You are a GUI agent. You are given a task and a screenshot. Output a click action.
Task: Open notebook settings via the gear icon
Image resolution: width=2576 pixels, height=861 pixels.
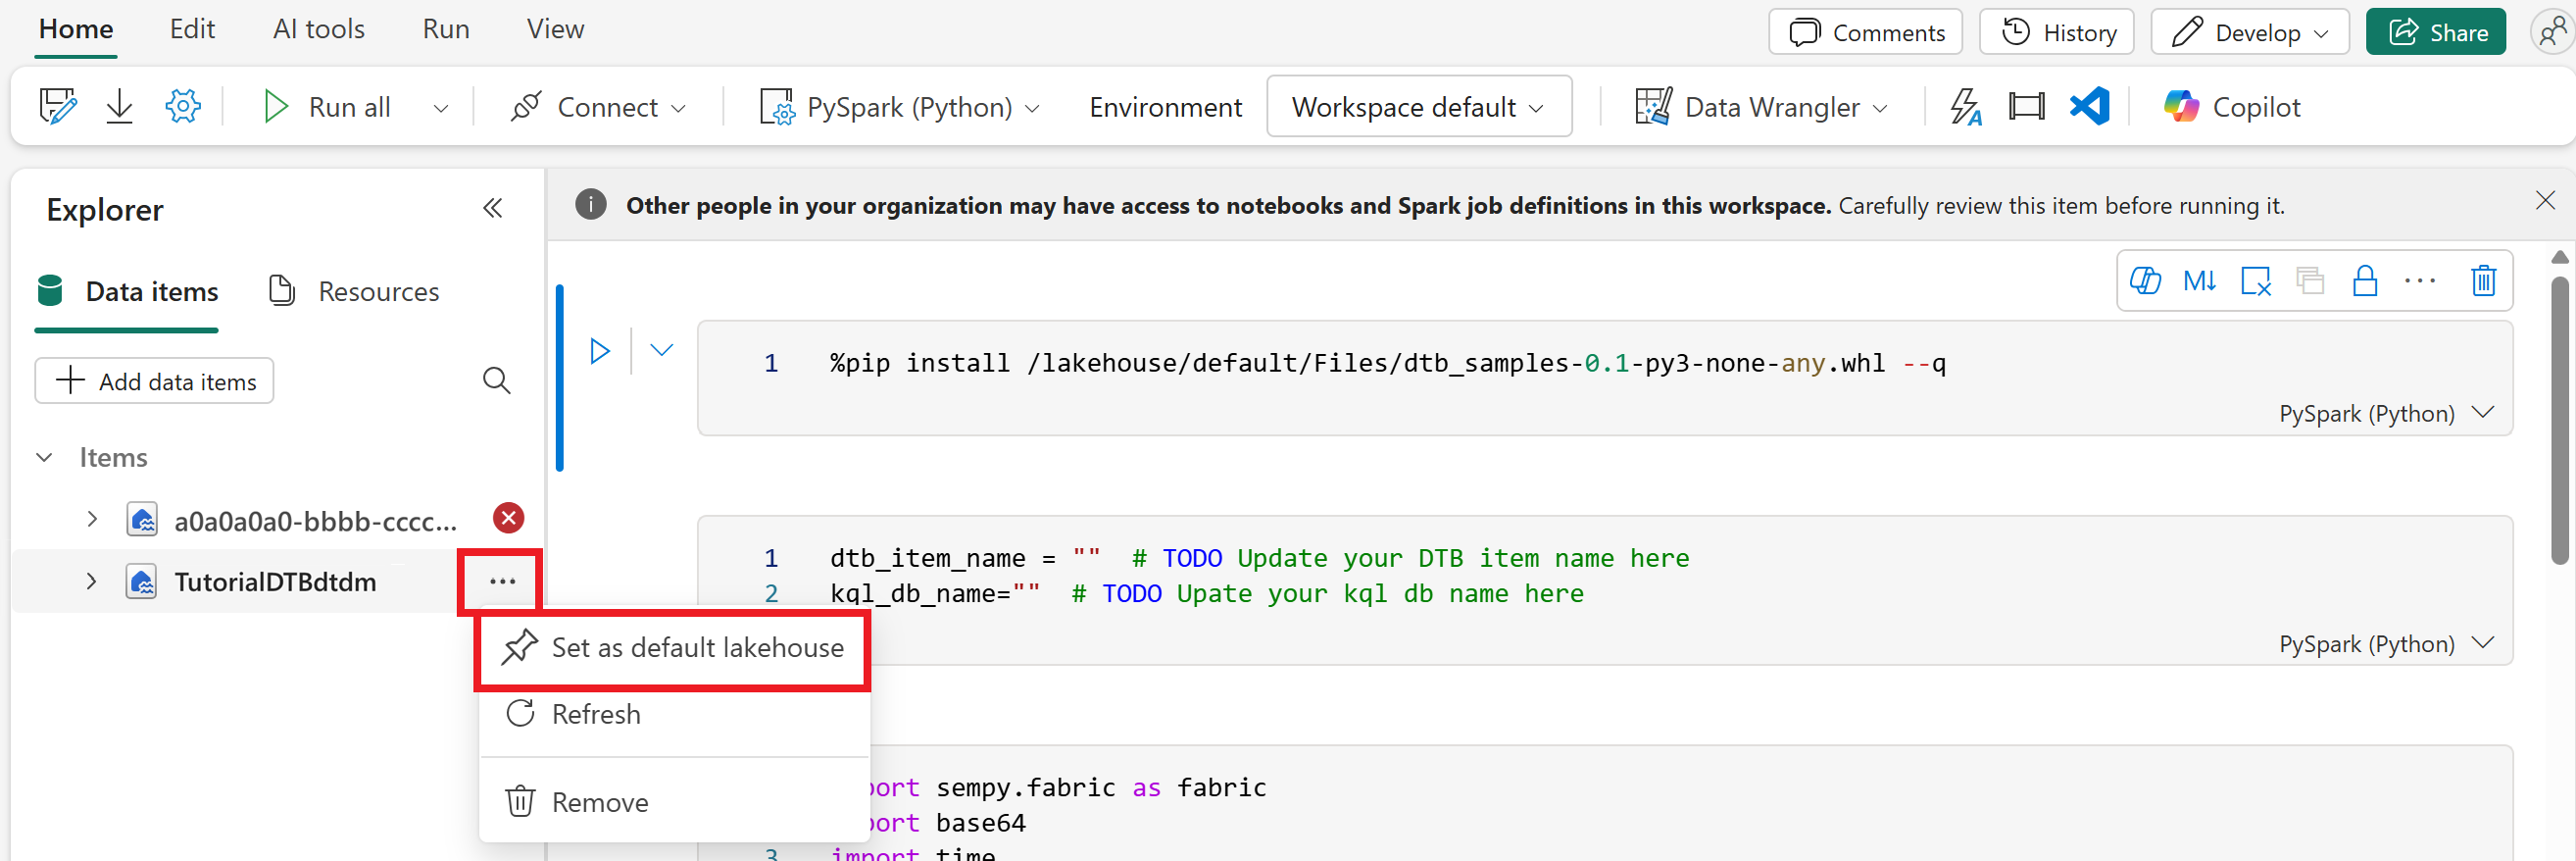[183, 106]
